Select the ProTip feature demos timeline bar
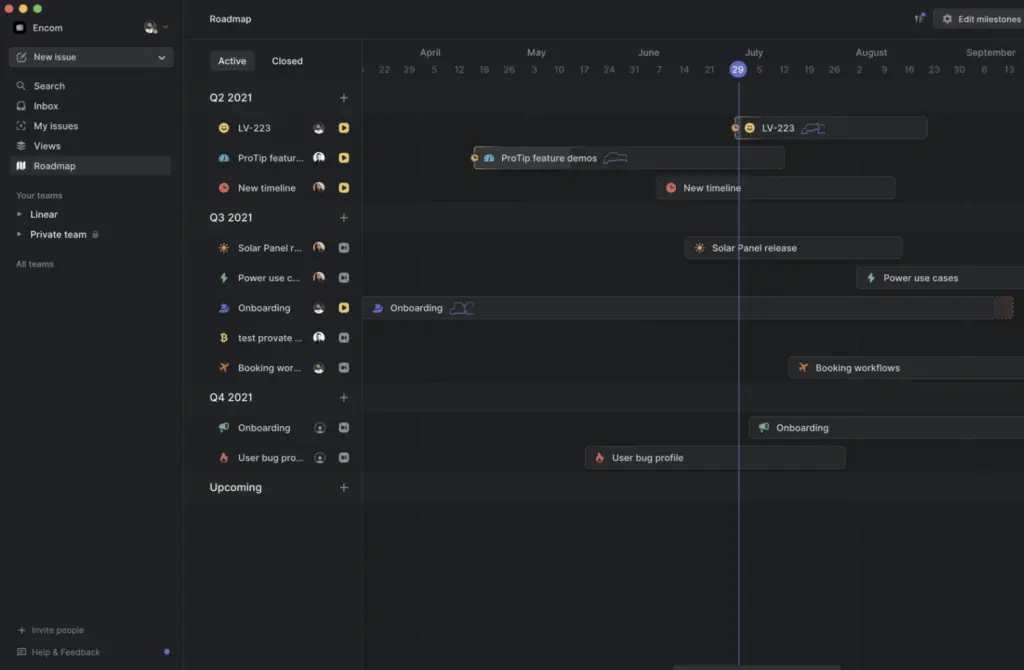Image resolution: width=1024 pixels, height=670 pixels. coord(629,158)
